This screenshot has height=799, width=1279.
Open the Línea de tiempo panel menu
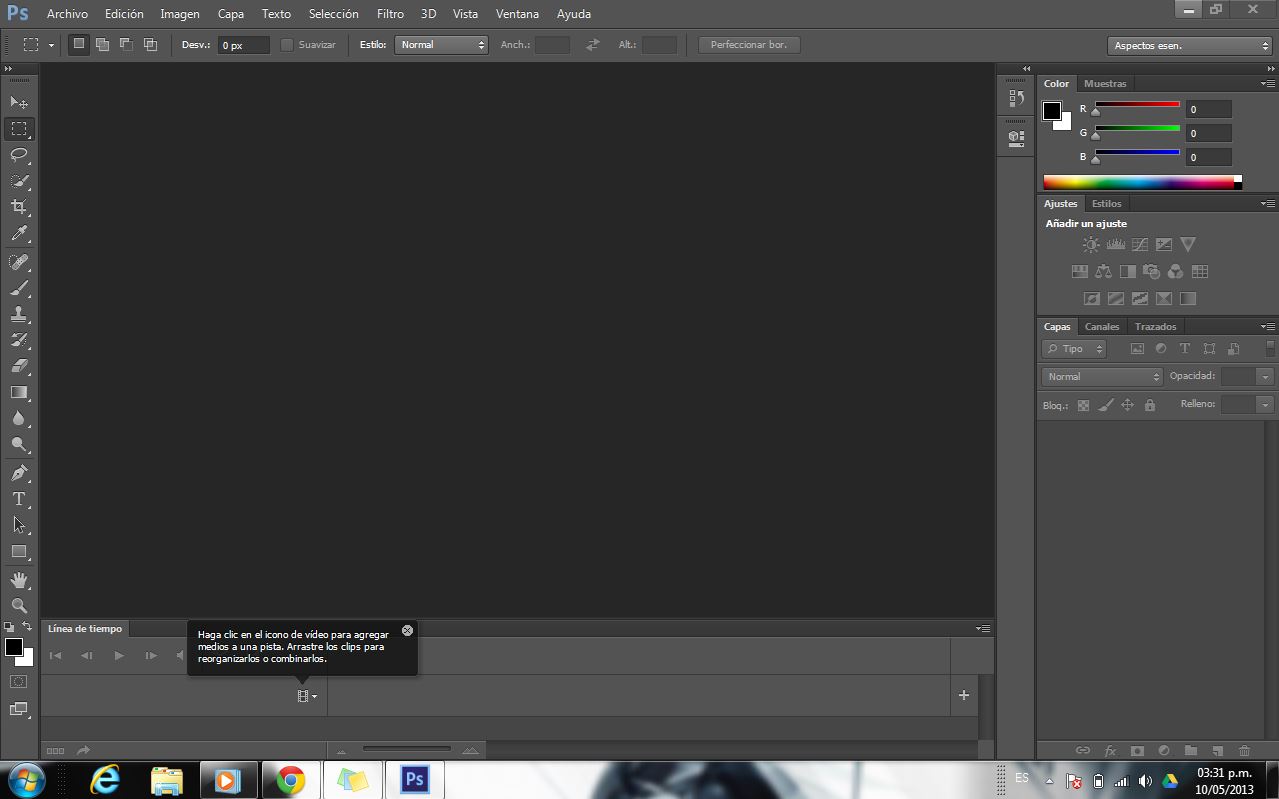pos(983,629)
